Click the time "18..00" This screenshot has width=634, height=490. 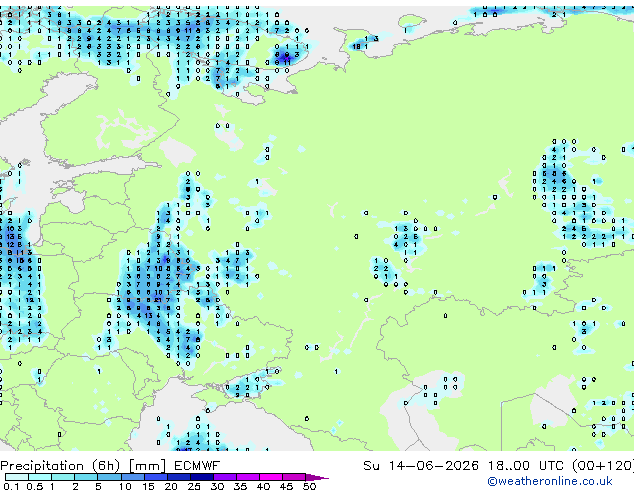[x=508, y=466]
